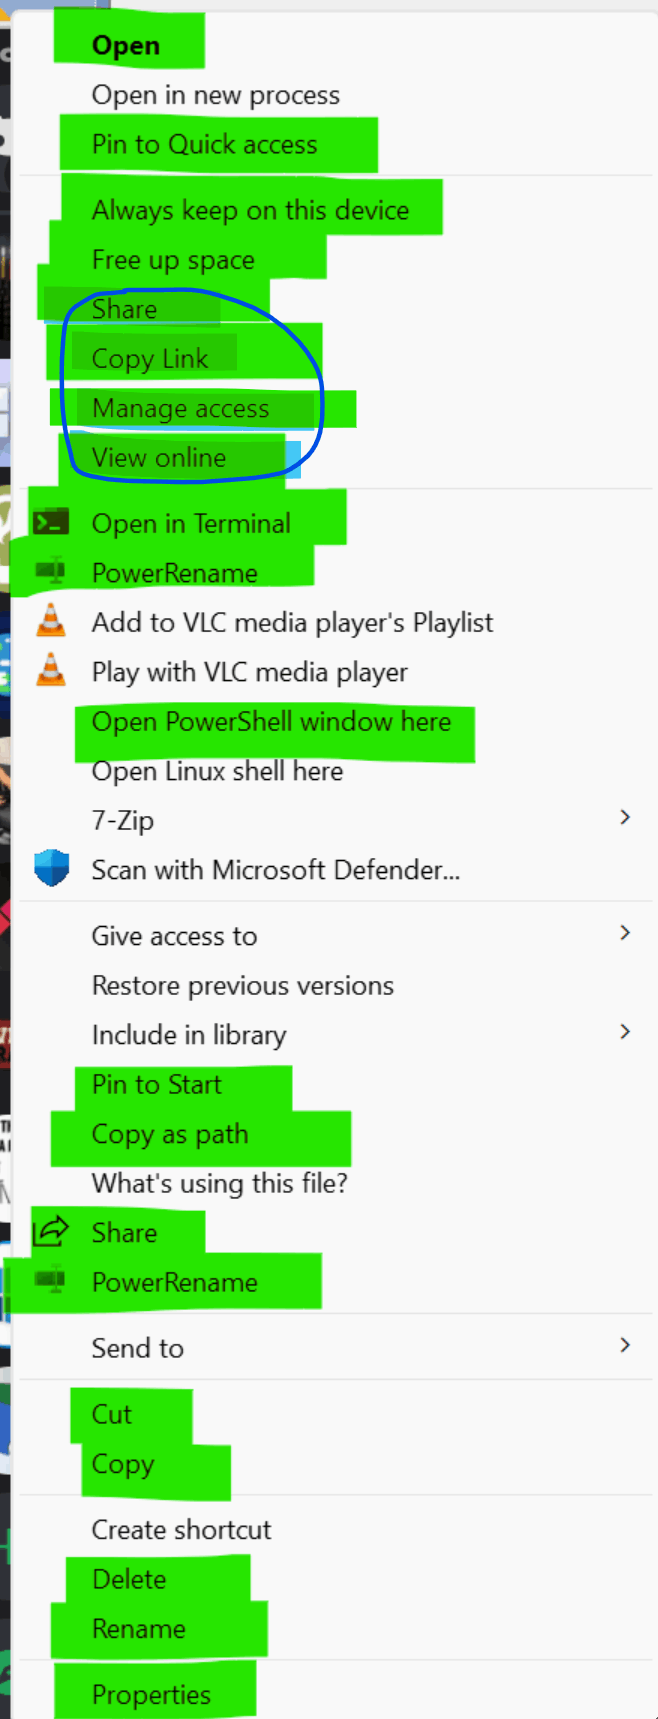This screenshot has height=1719, width=658.
Task: Expand the Include in library submenu chevron
Action: point(625,1032)
